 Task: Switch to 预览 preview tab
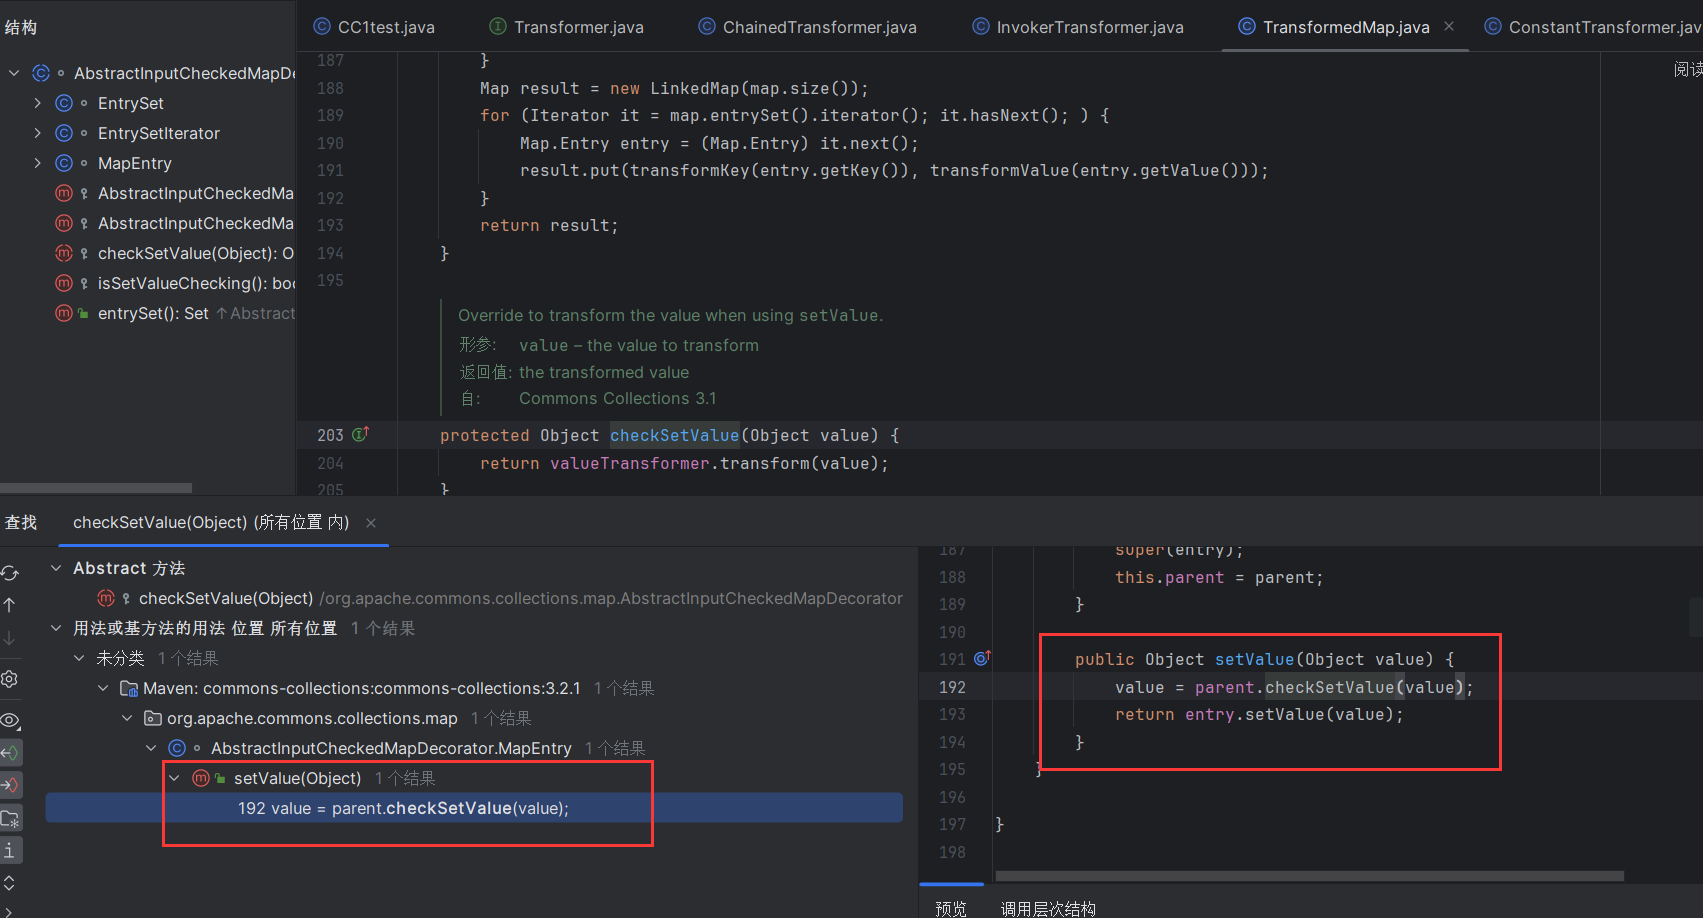pyautogui.click(x=951, y=907)
